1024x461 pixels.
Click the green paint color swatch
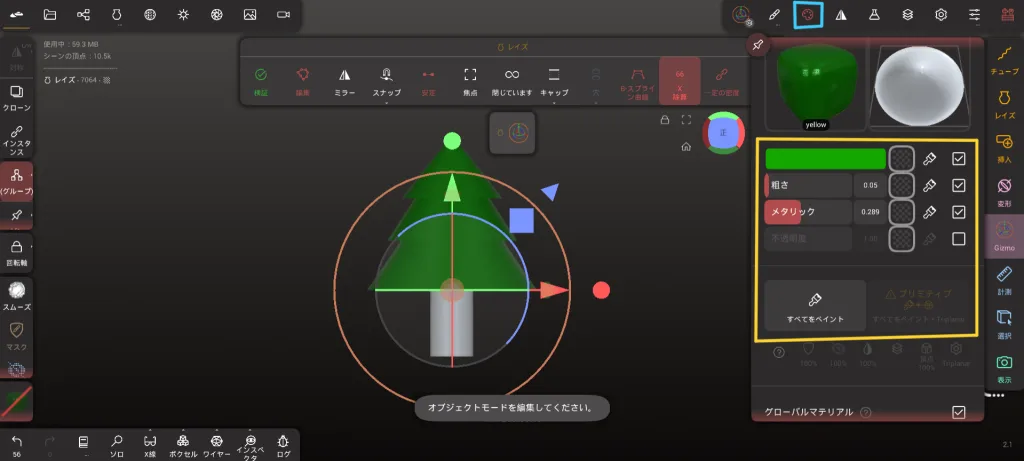825,158
